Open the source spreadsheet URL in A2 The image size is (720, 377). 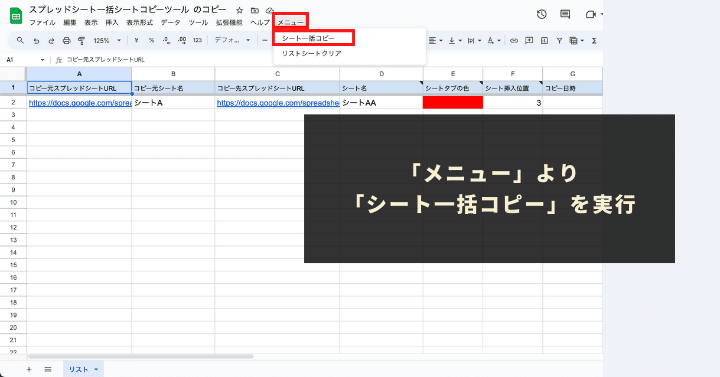pyautogui.click(x=80, y=103)
